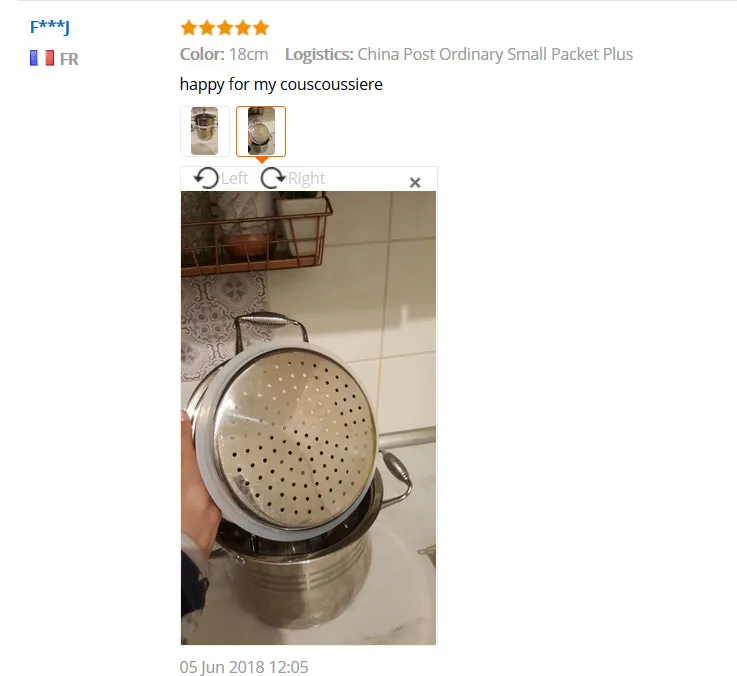Click the review date 05 Jun 2018
Image resolution: width=737 pixels, height=676 pixels.
coord(244,667)
